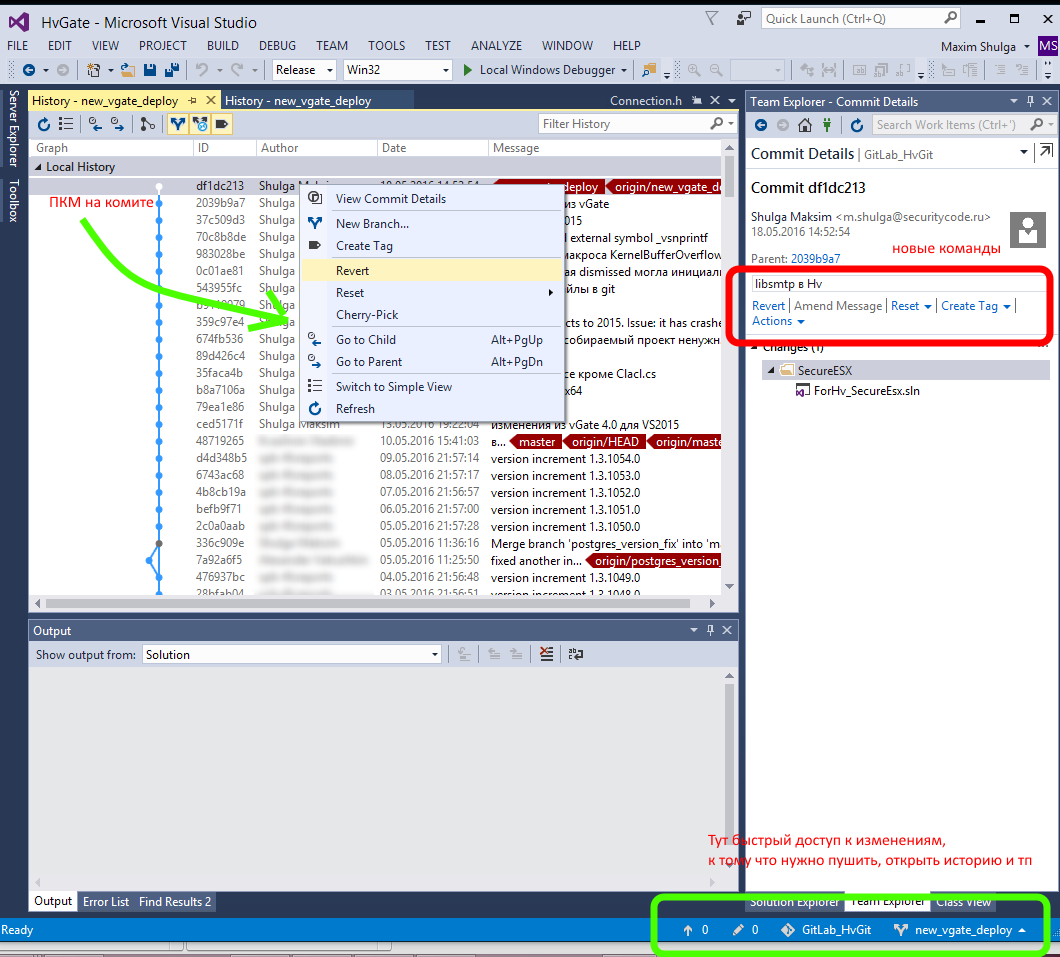Click the green Manage Connections plug icon
Screen dimensions: 1060x957
pyautogui.click(x=827, y=125)
